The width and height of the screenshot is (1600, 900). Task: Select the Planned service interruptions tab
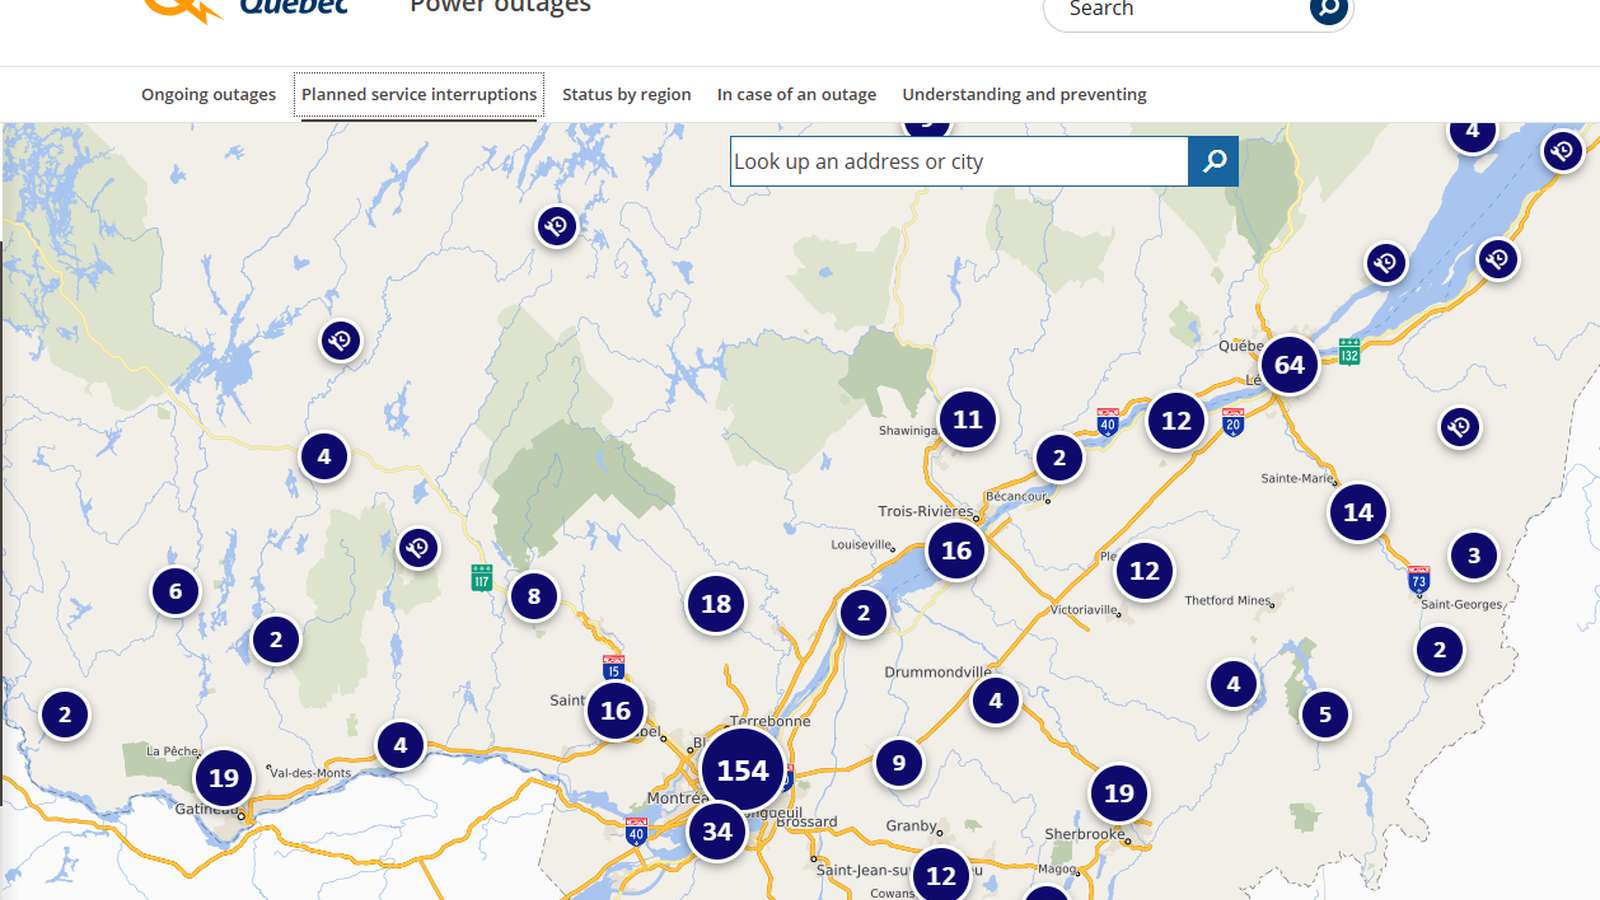[x=419, y=95]
